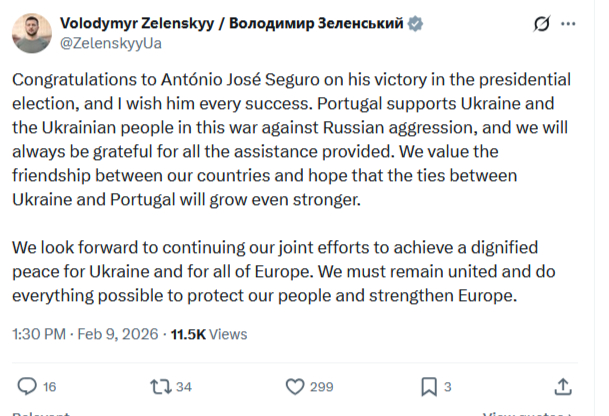Click the Feb 9, 2026 date
This screenshot has width=609, height=416.
(x=118, y=333)
